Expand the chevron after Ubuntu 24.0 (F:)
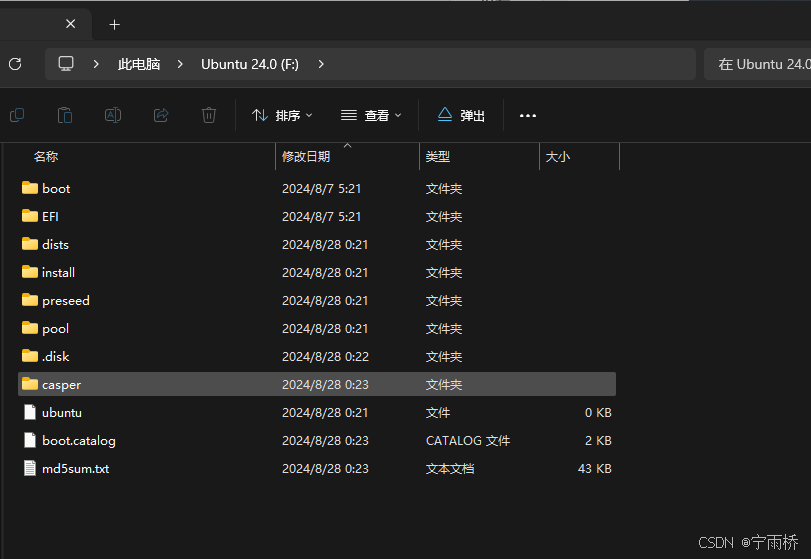 click(321, 64)
